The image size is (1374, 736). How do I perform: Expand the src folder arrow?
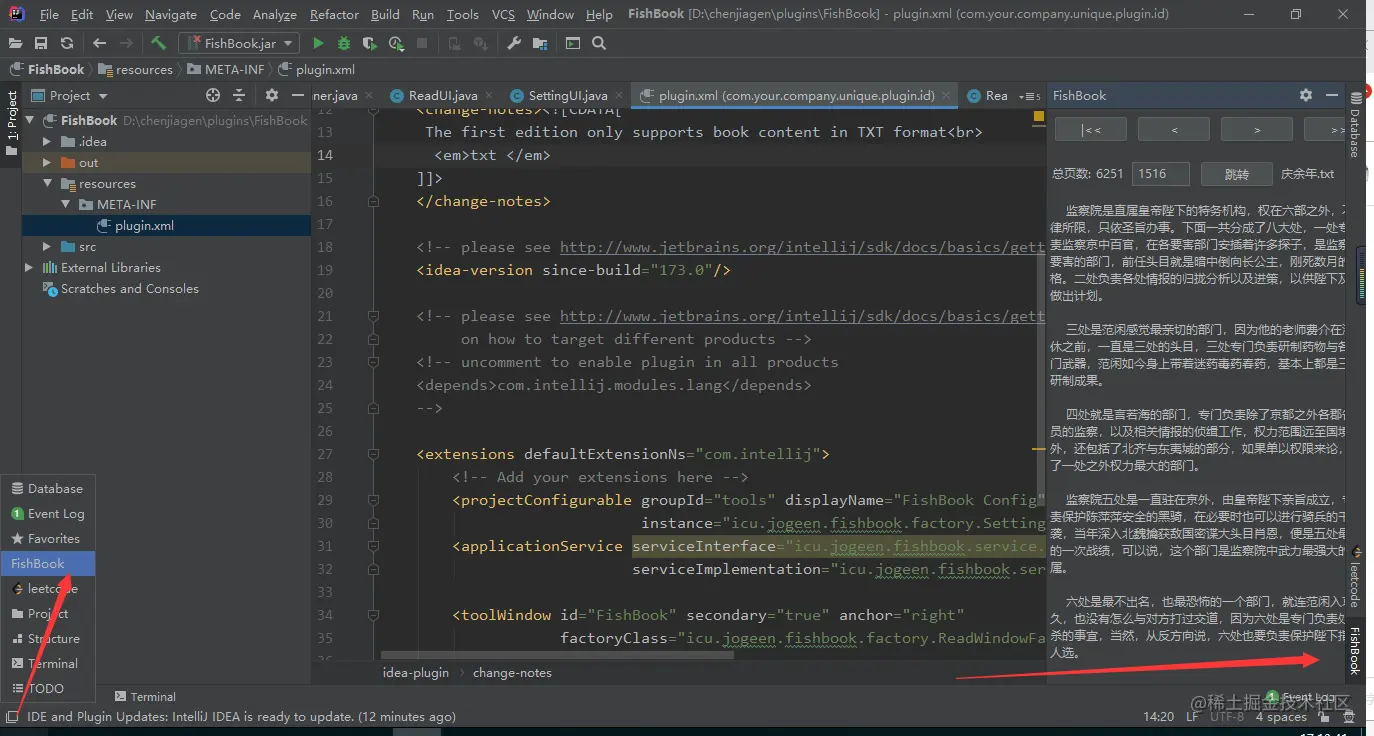click(x=47, y=246)
